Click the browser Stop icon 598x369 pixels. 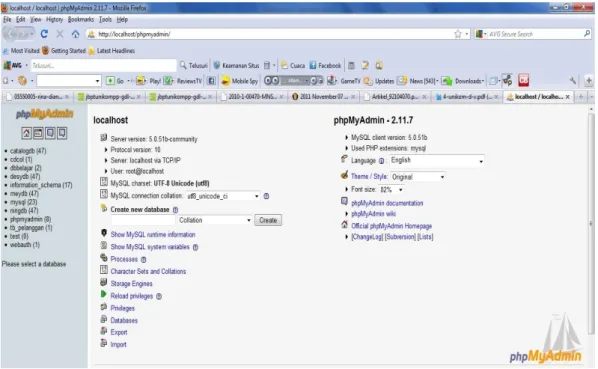(x=60, y=34)
